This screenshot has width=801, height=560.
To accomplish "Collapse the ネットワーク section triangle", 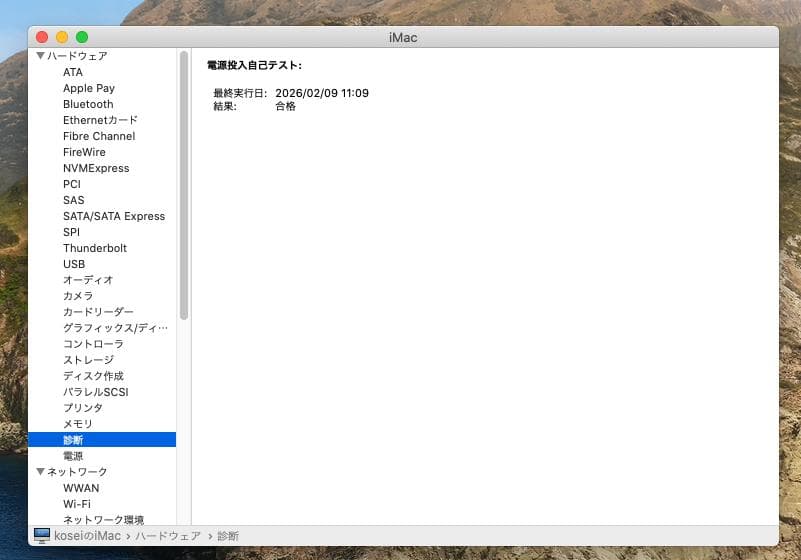I will [x=40, y=471].
